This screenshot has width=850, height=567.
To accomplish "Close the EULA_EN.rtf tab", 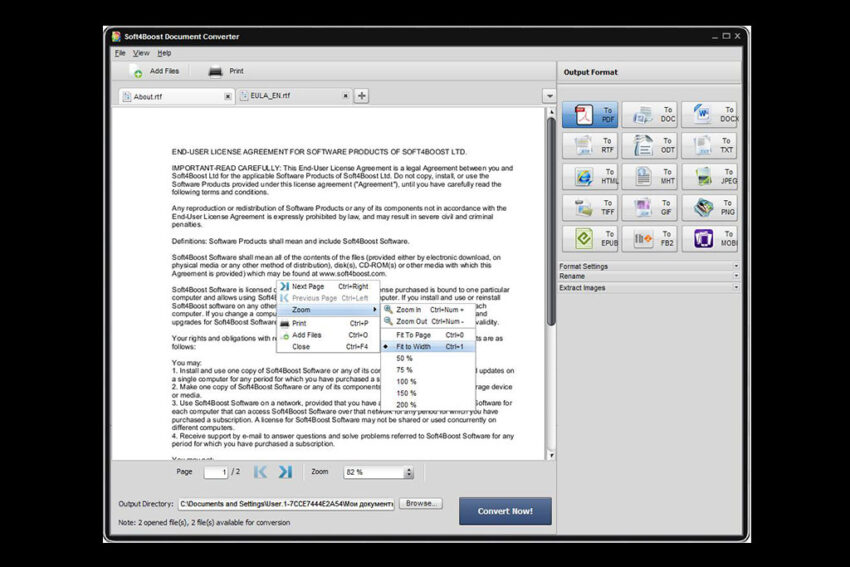I will coord(345,96).
